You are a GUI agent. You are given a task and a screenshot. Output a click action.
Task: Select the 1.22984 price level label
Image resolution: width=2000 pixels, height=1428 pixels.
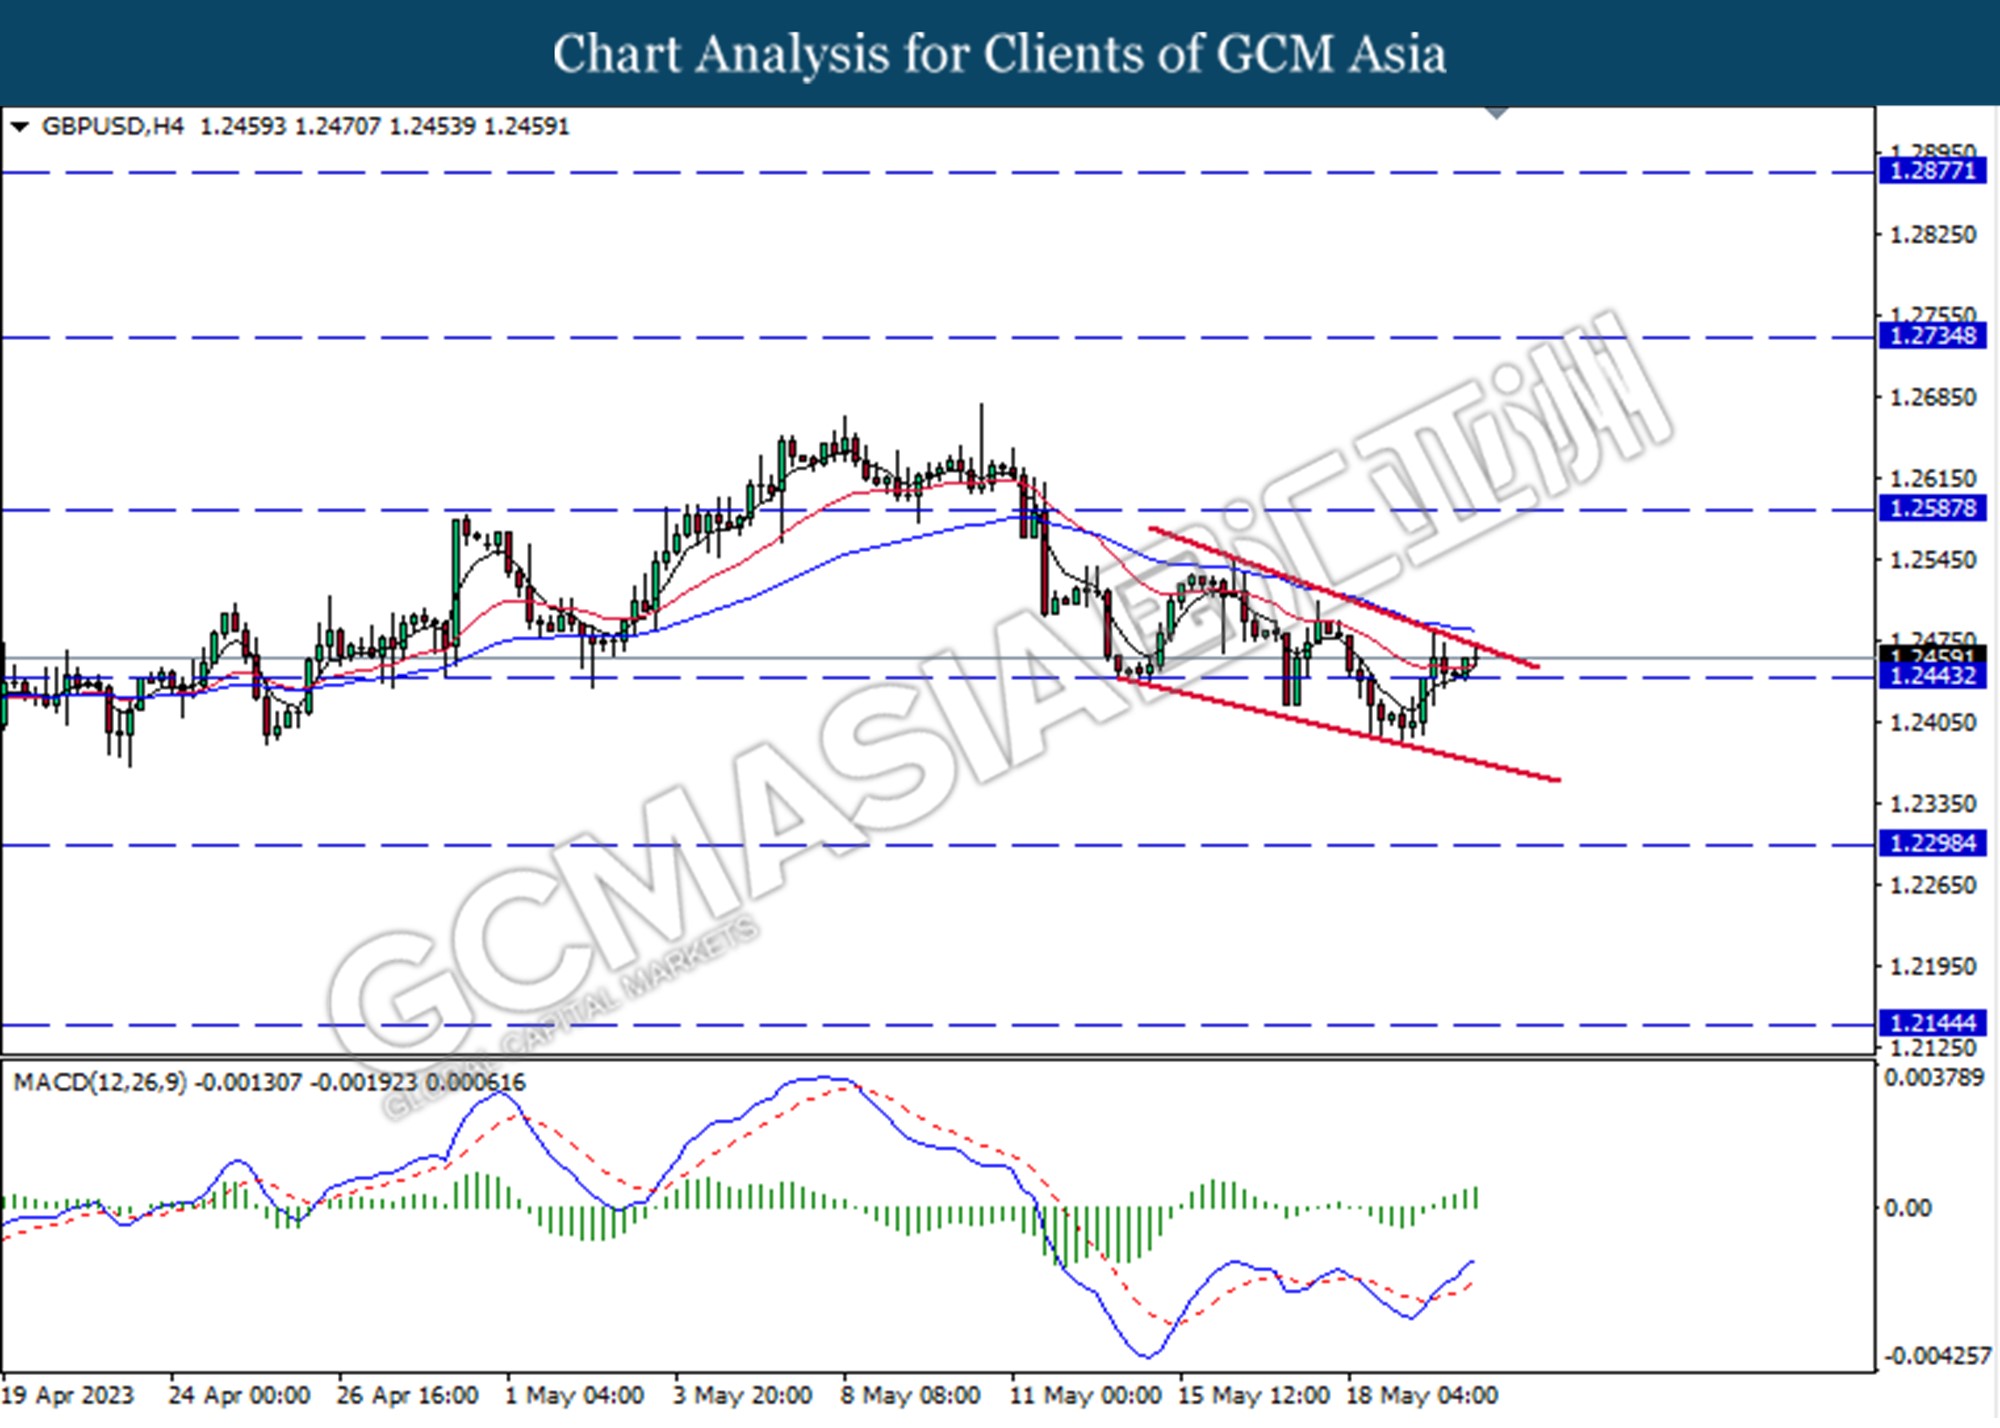point(1932,844)
